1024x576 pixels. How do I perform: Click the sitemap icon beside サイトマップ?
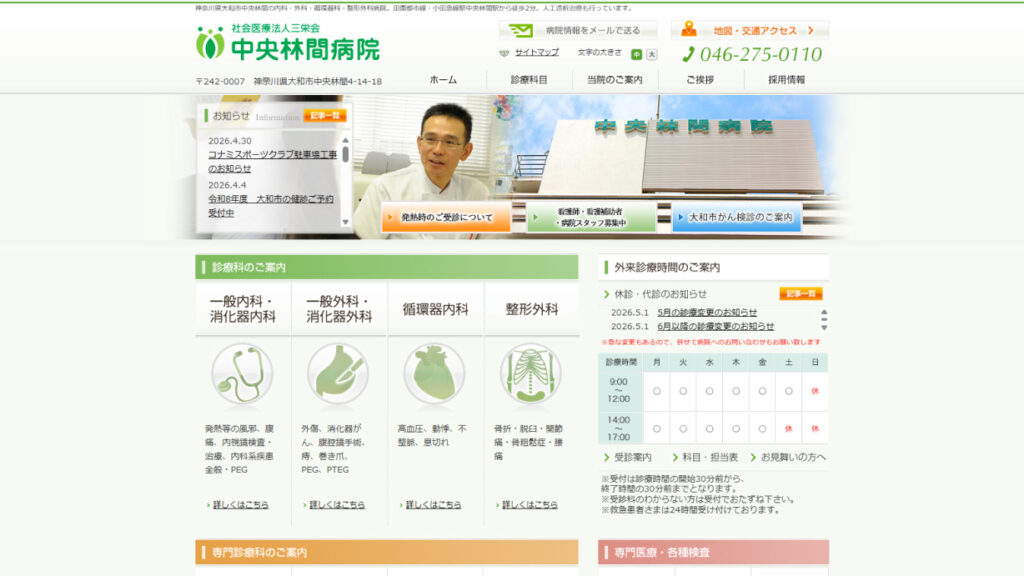pos(504,54)
